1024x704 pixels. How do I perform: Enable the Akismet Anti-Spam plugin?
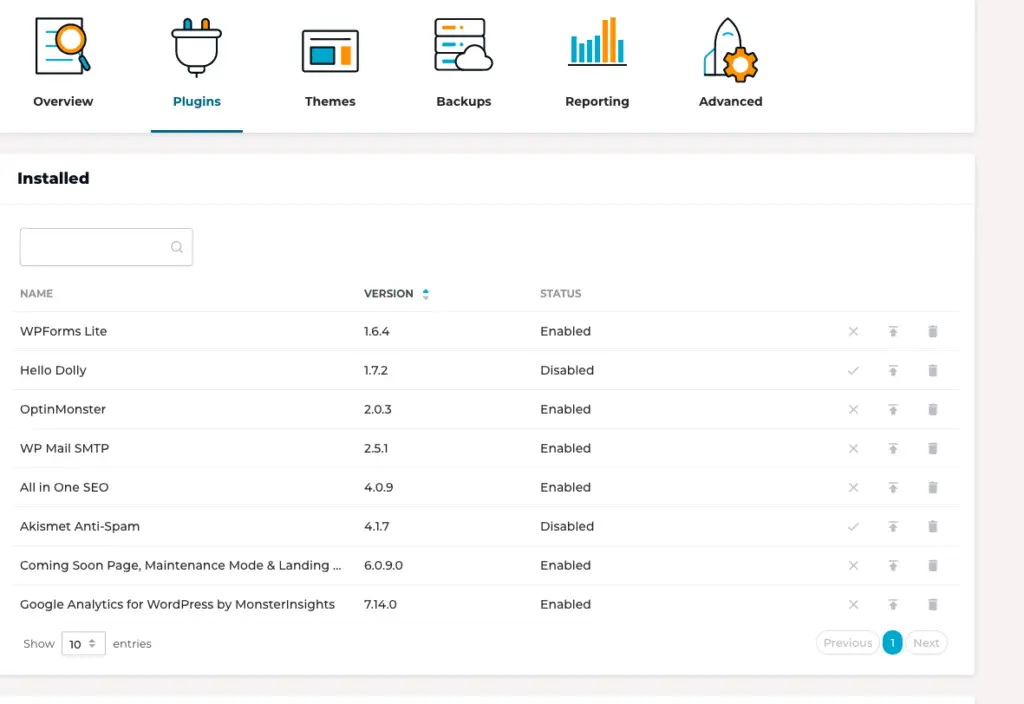(x=853, y=526)
